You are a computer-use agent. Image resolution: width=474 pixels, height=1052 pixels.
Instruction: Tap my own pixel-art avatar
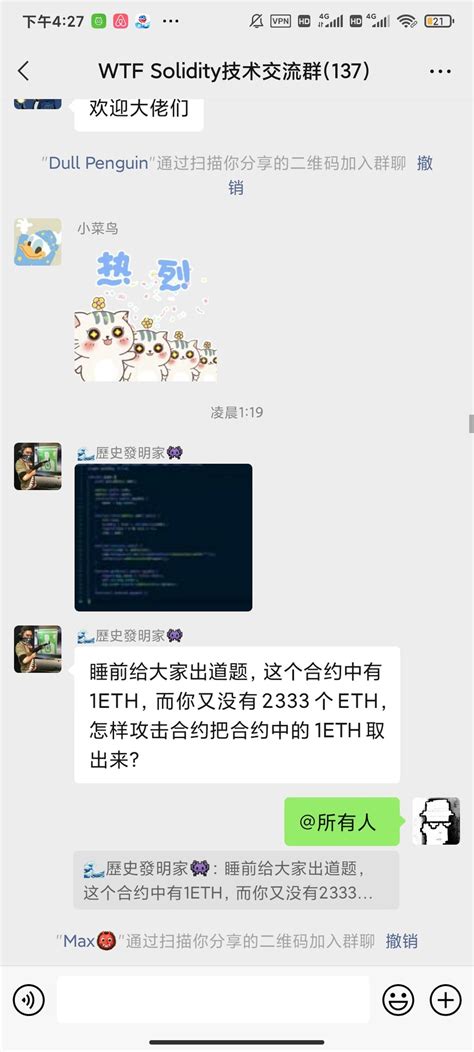click(436, 821)
